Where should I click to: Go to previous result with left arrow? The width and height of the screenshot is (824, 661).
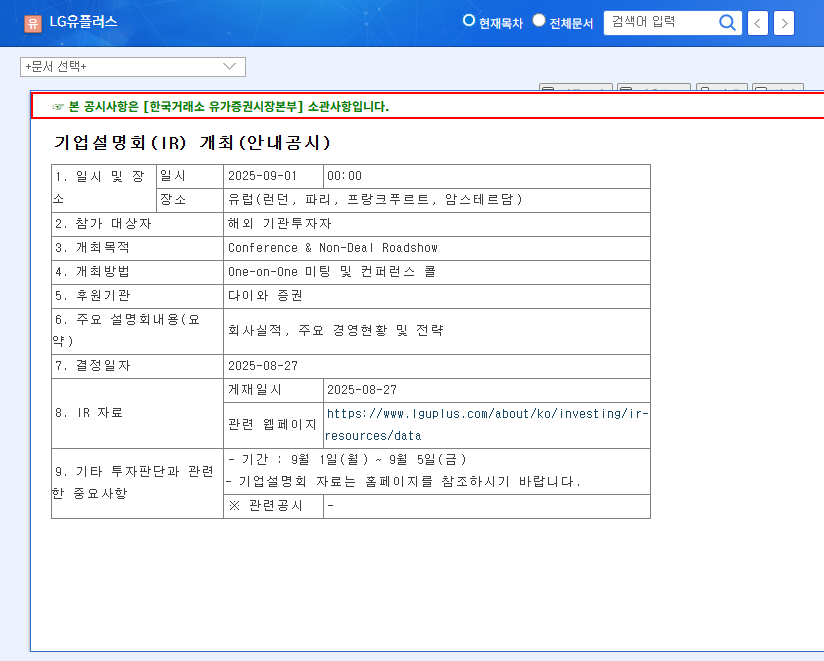757,23
